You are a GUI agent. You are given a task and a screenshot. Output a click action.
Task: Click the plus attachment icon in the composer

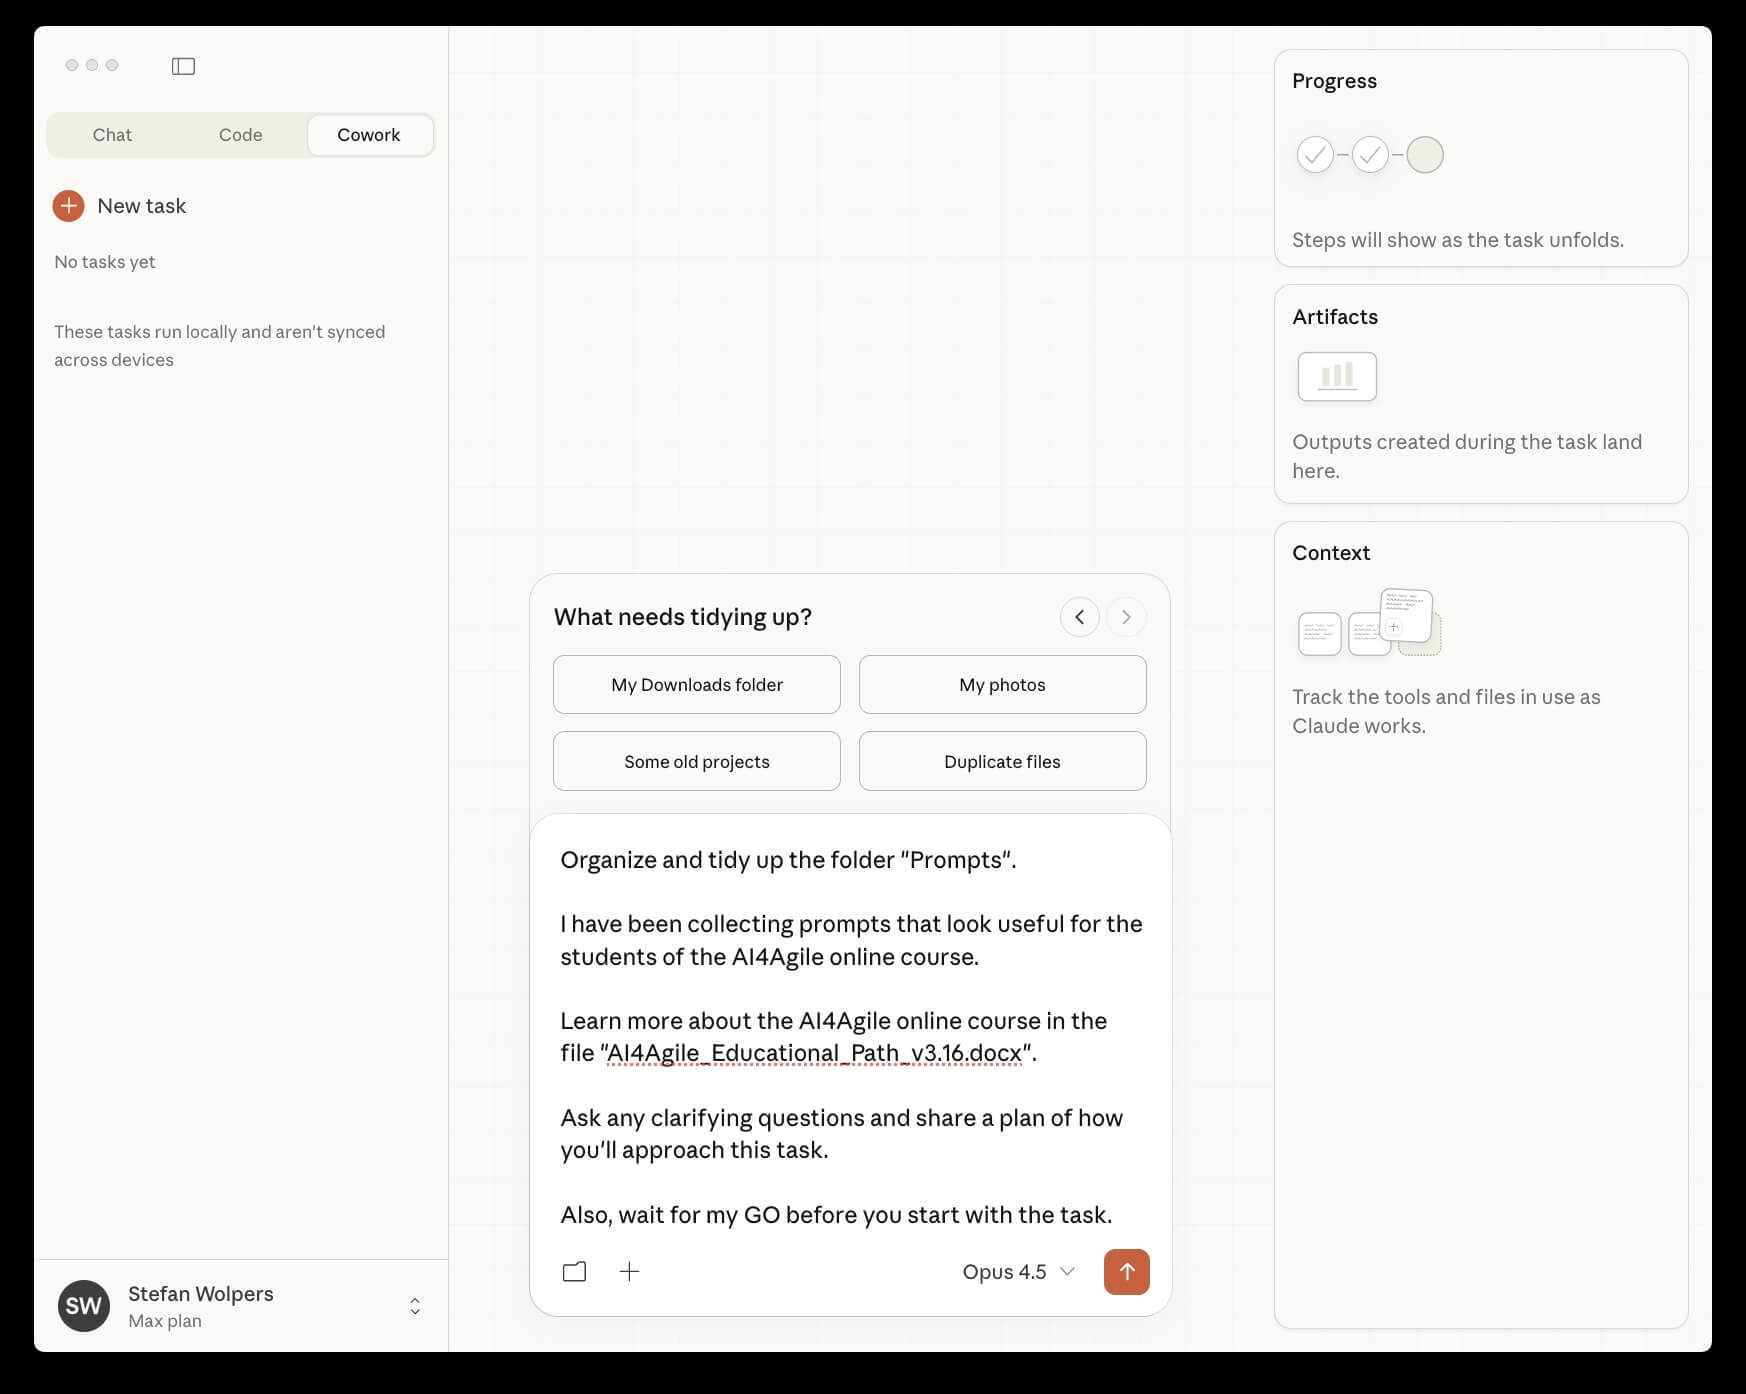point(630,1271)
